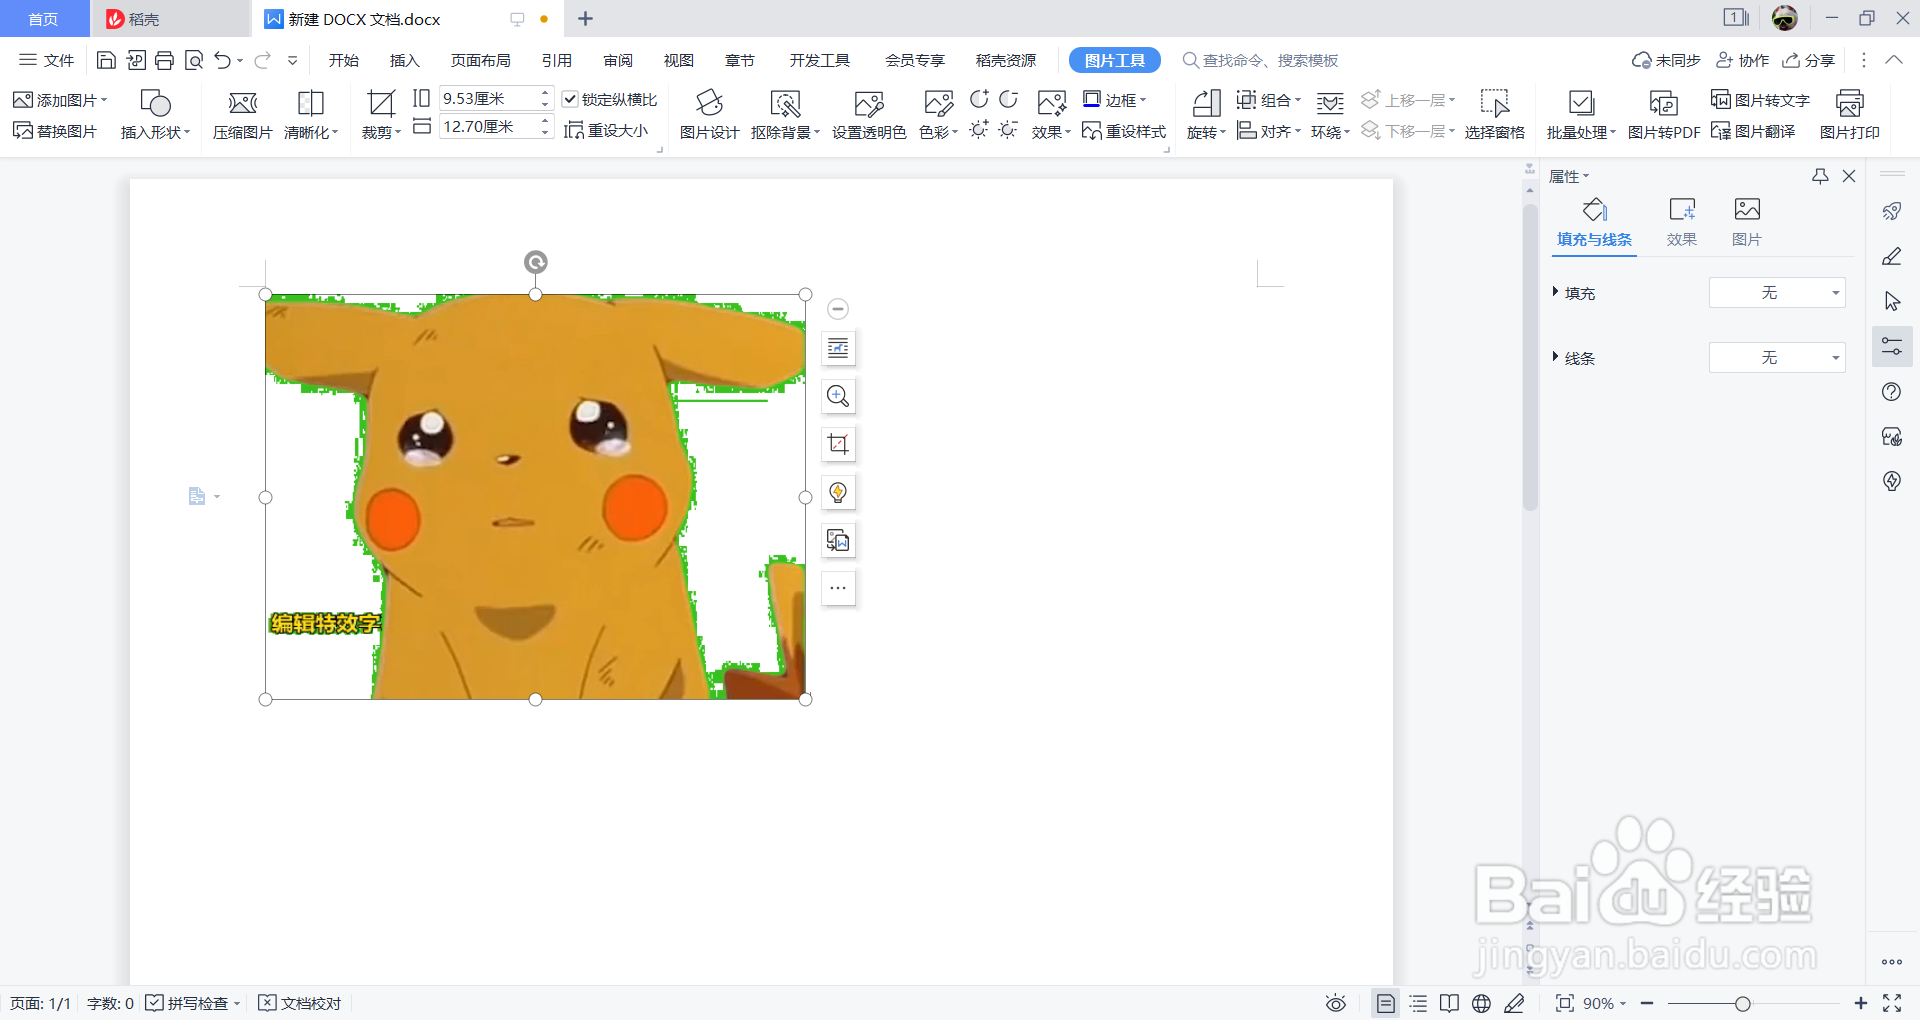Open the 文件 menu
The image size is (1920, 1020).
(47, 60)
